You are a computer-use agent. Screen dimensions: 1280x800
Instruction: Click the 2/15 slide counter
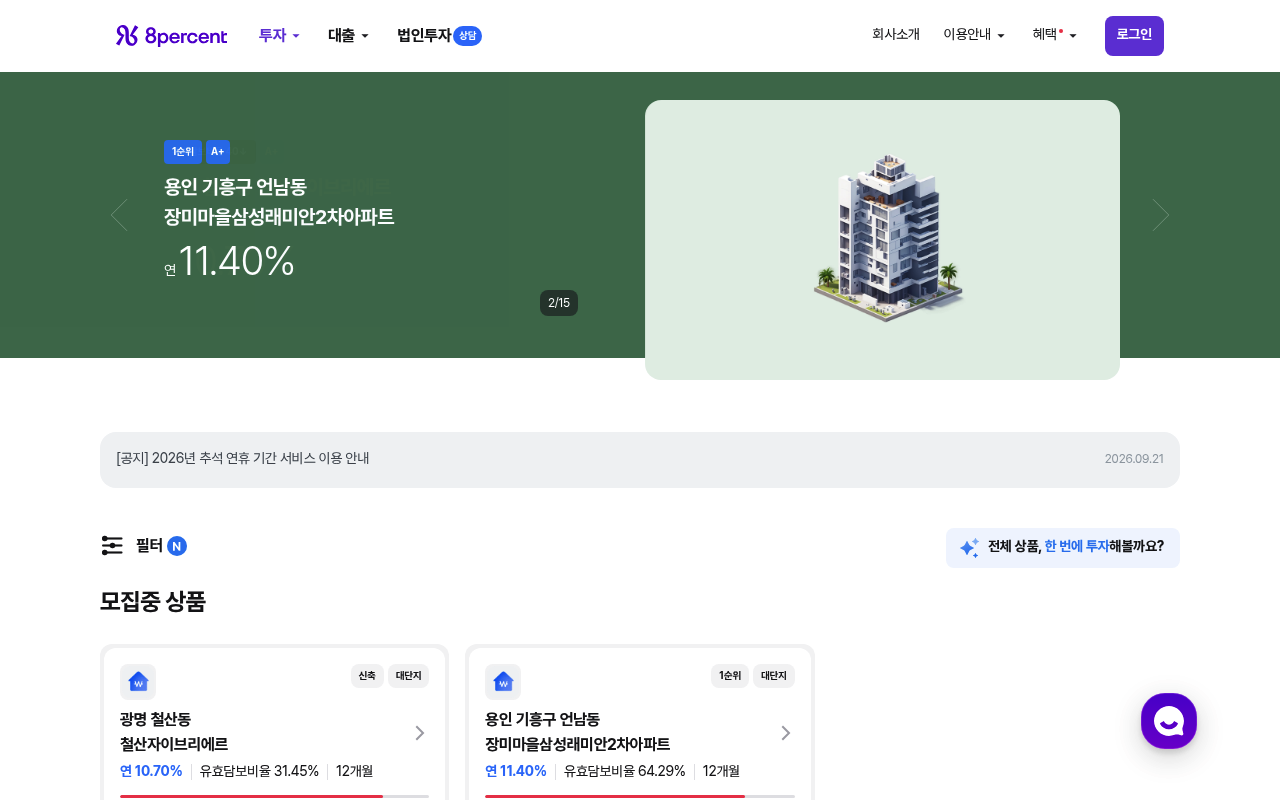point(559,303)
